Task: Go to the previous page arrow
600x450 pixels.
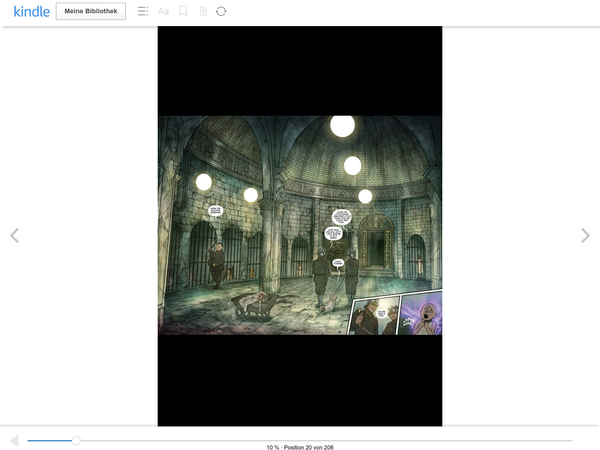Action: click(15, 235)
